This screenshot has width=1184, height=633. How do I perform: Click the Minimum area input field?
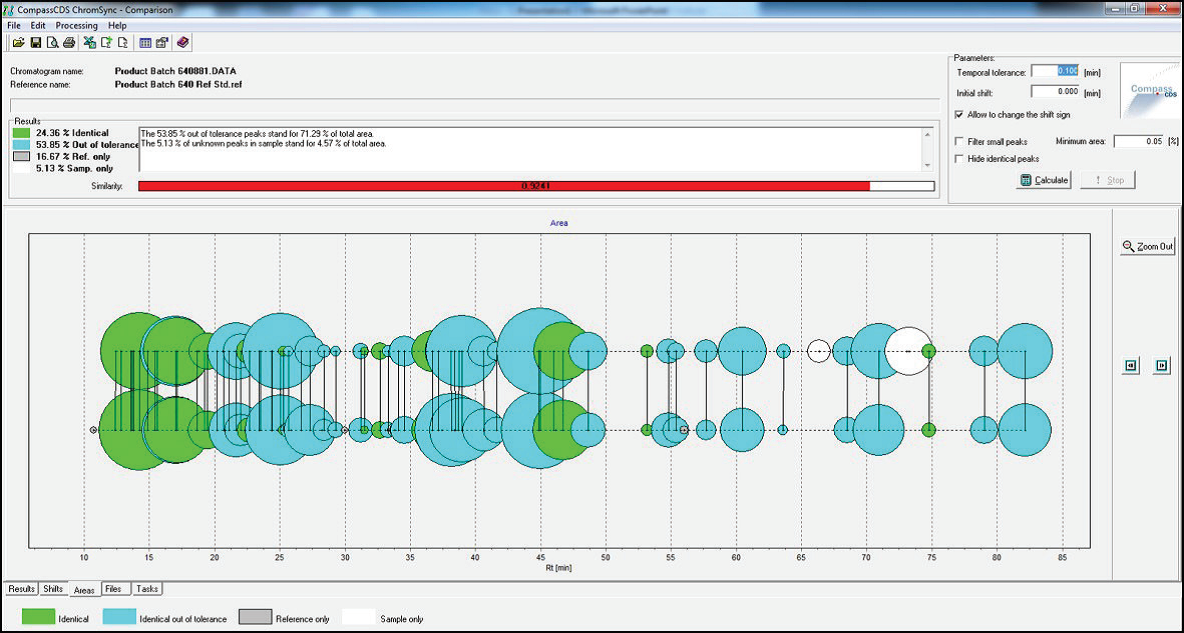click(1138, 142)
